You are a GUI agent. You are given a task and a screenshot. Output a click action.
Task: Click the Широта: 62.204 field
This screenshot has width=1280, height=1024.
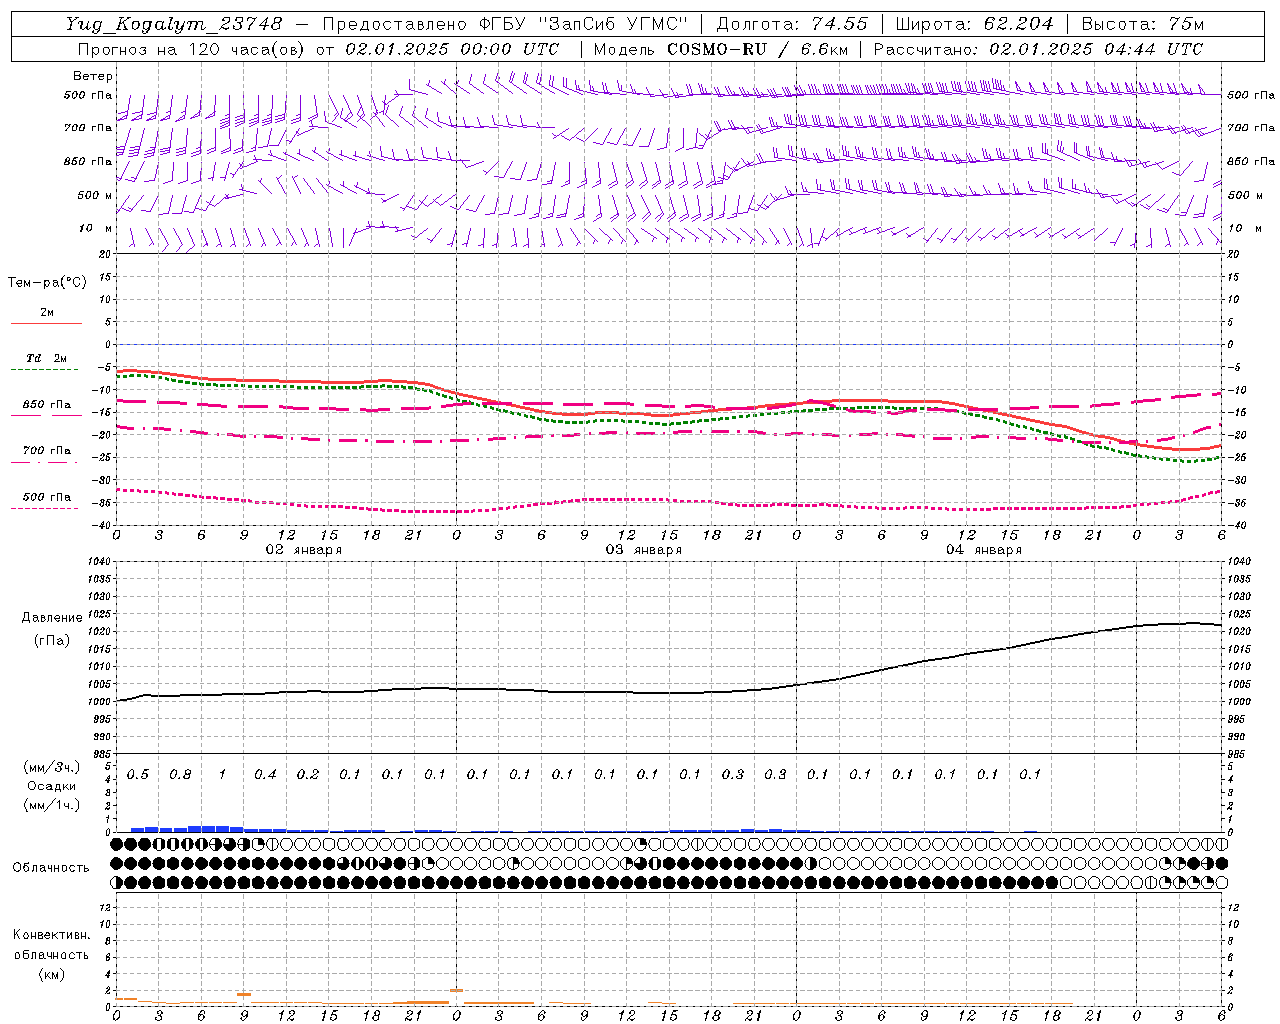coord(974,24)
